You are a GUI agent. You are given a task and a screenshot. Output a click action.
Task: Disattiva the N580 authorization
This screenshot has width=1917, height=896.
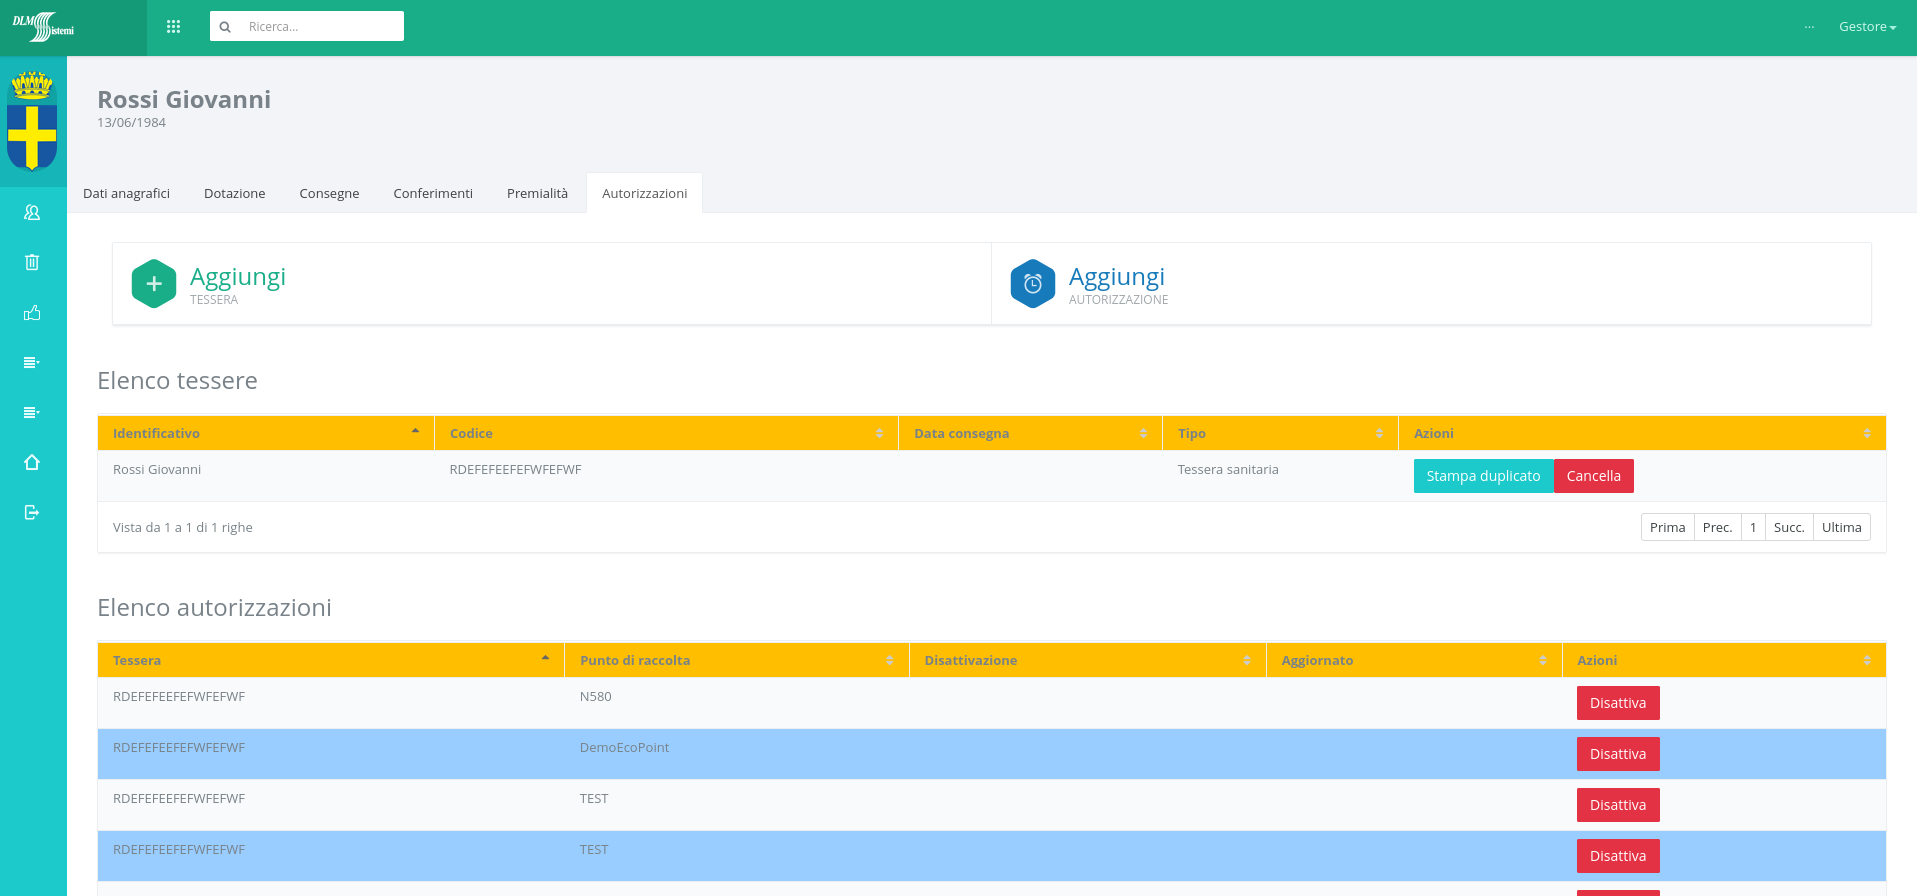pos(1617,703)
